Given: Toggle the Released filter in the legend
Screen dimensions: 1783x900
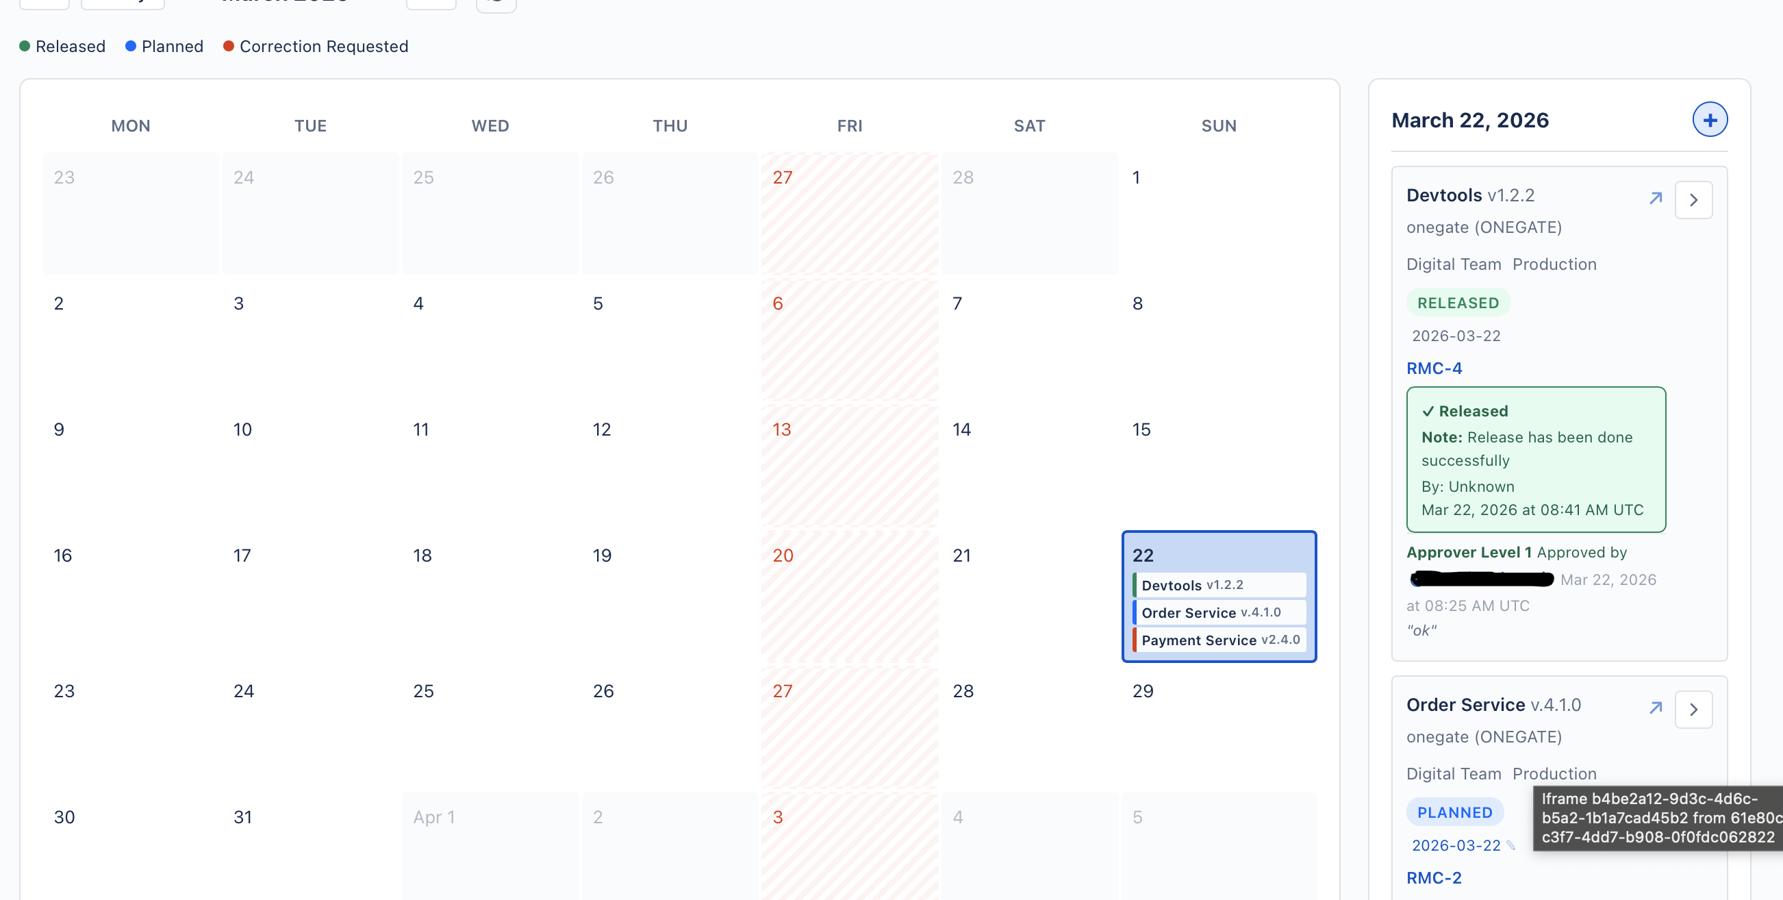Looking at the screenshot, I should point(70,46).
